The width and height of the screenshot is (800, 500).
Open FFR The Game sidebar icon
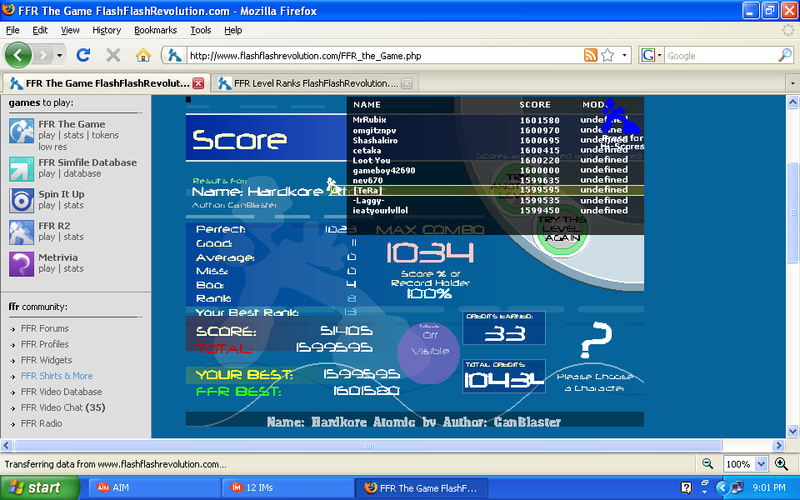tap(22, 132)
